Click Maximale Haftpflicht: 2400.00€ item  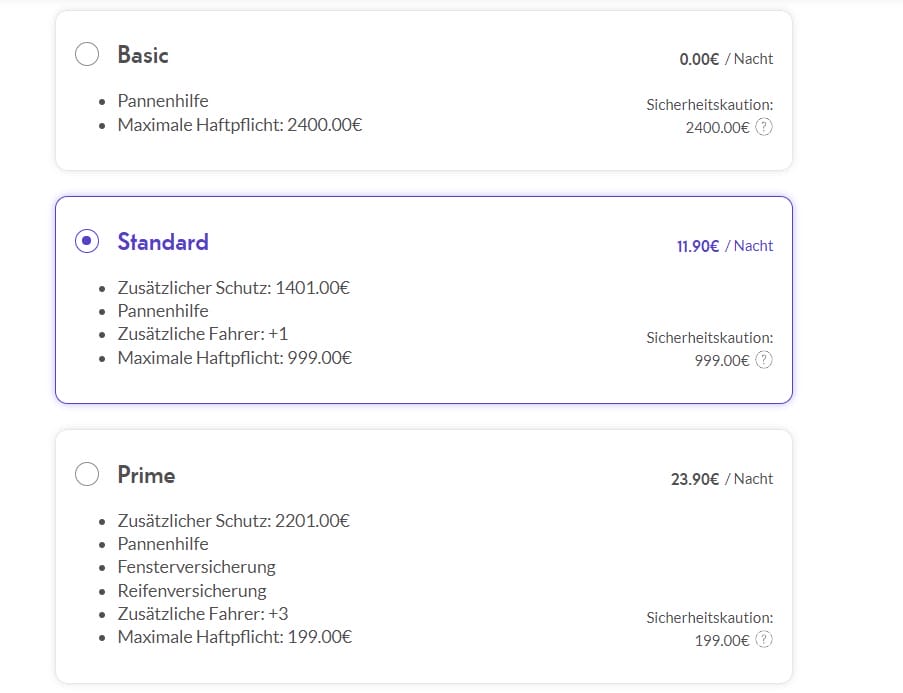pos(240,125)
